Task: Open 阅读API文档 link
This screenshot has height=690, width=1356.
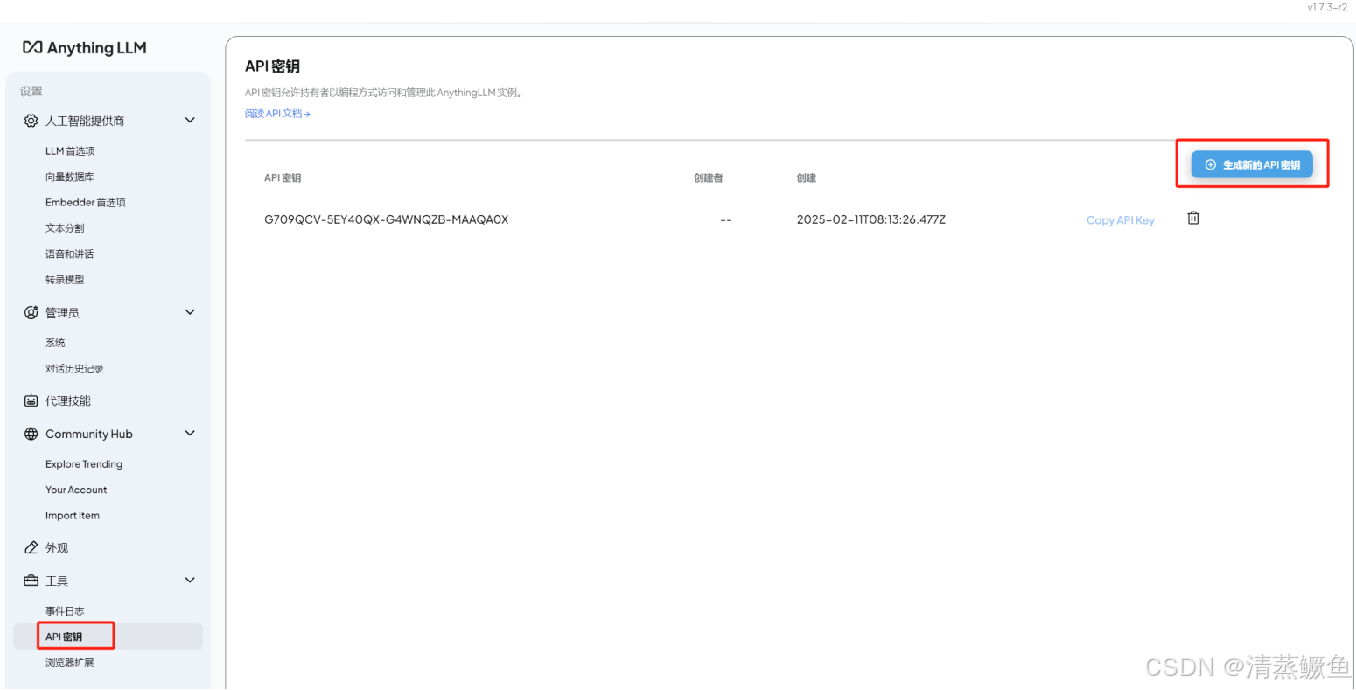Action: pos(278,114)
